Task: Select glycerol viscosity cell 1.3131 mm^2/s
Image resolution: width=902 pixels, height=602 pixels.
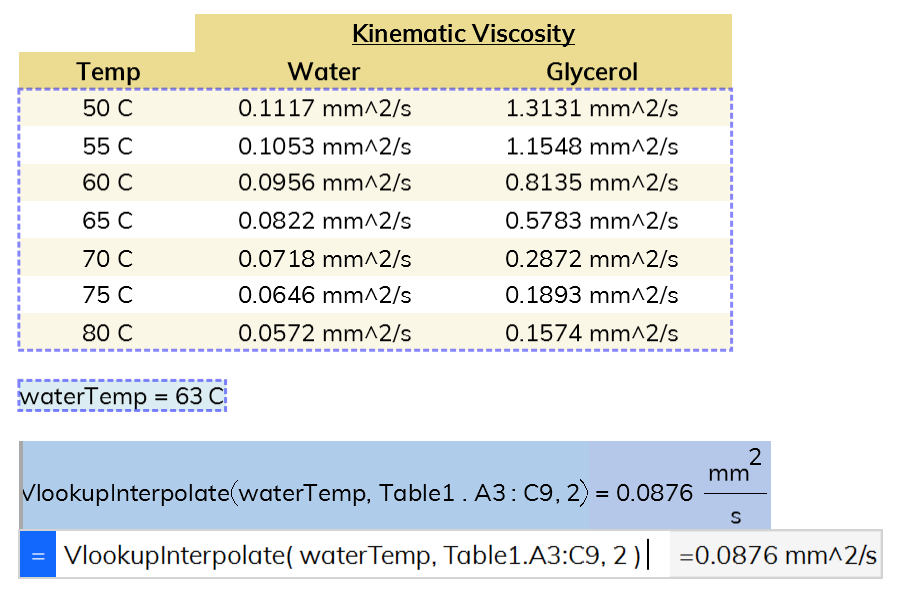Action: point(591,109)
